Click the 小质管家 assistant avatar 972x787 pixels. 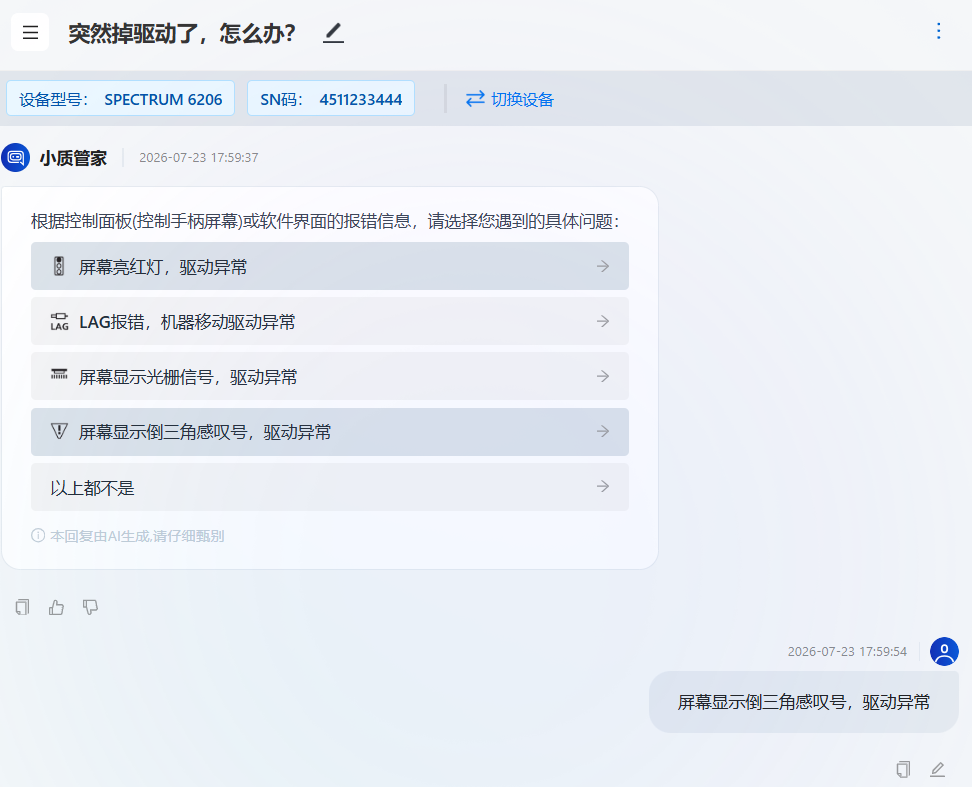pyautogui.click(x=15, y=157)
